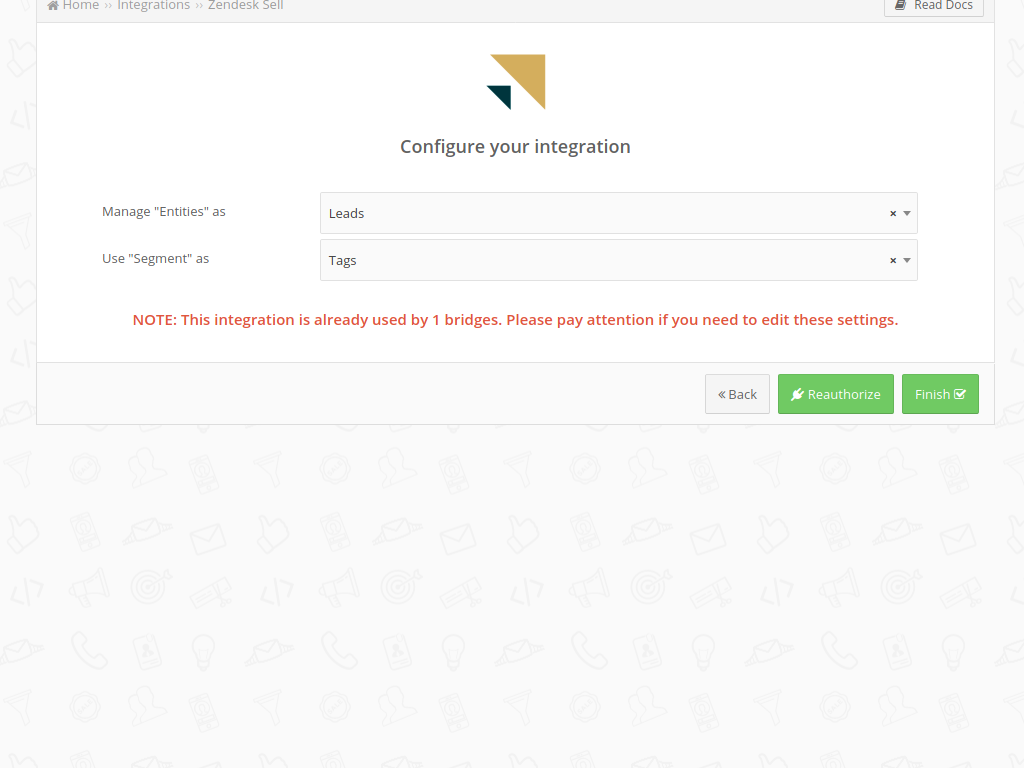Open the Zendesk Sell breadcrumb item
1024x768 pixels.
click(x=245, y=6)
